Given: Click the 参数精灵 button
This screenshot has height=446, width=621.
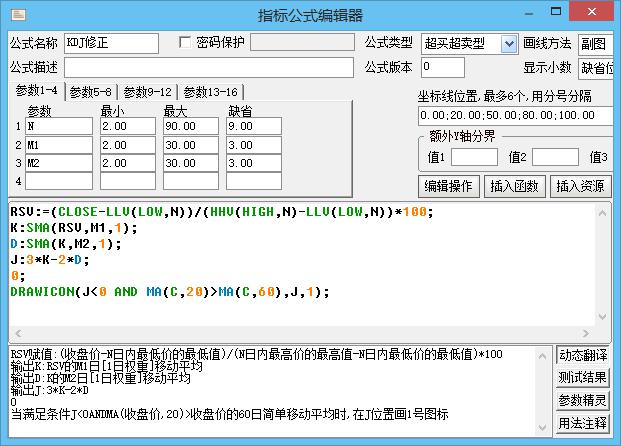Looking at the screenshot, I should [582, 400].
